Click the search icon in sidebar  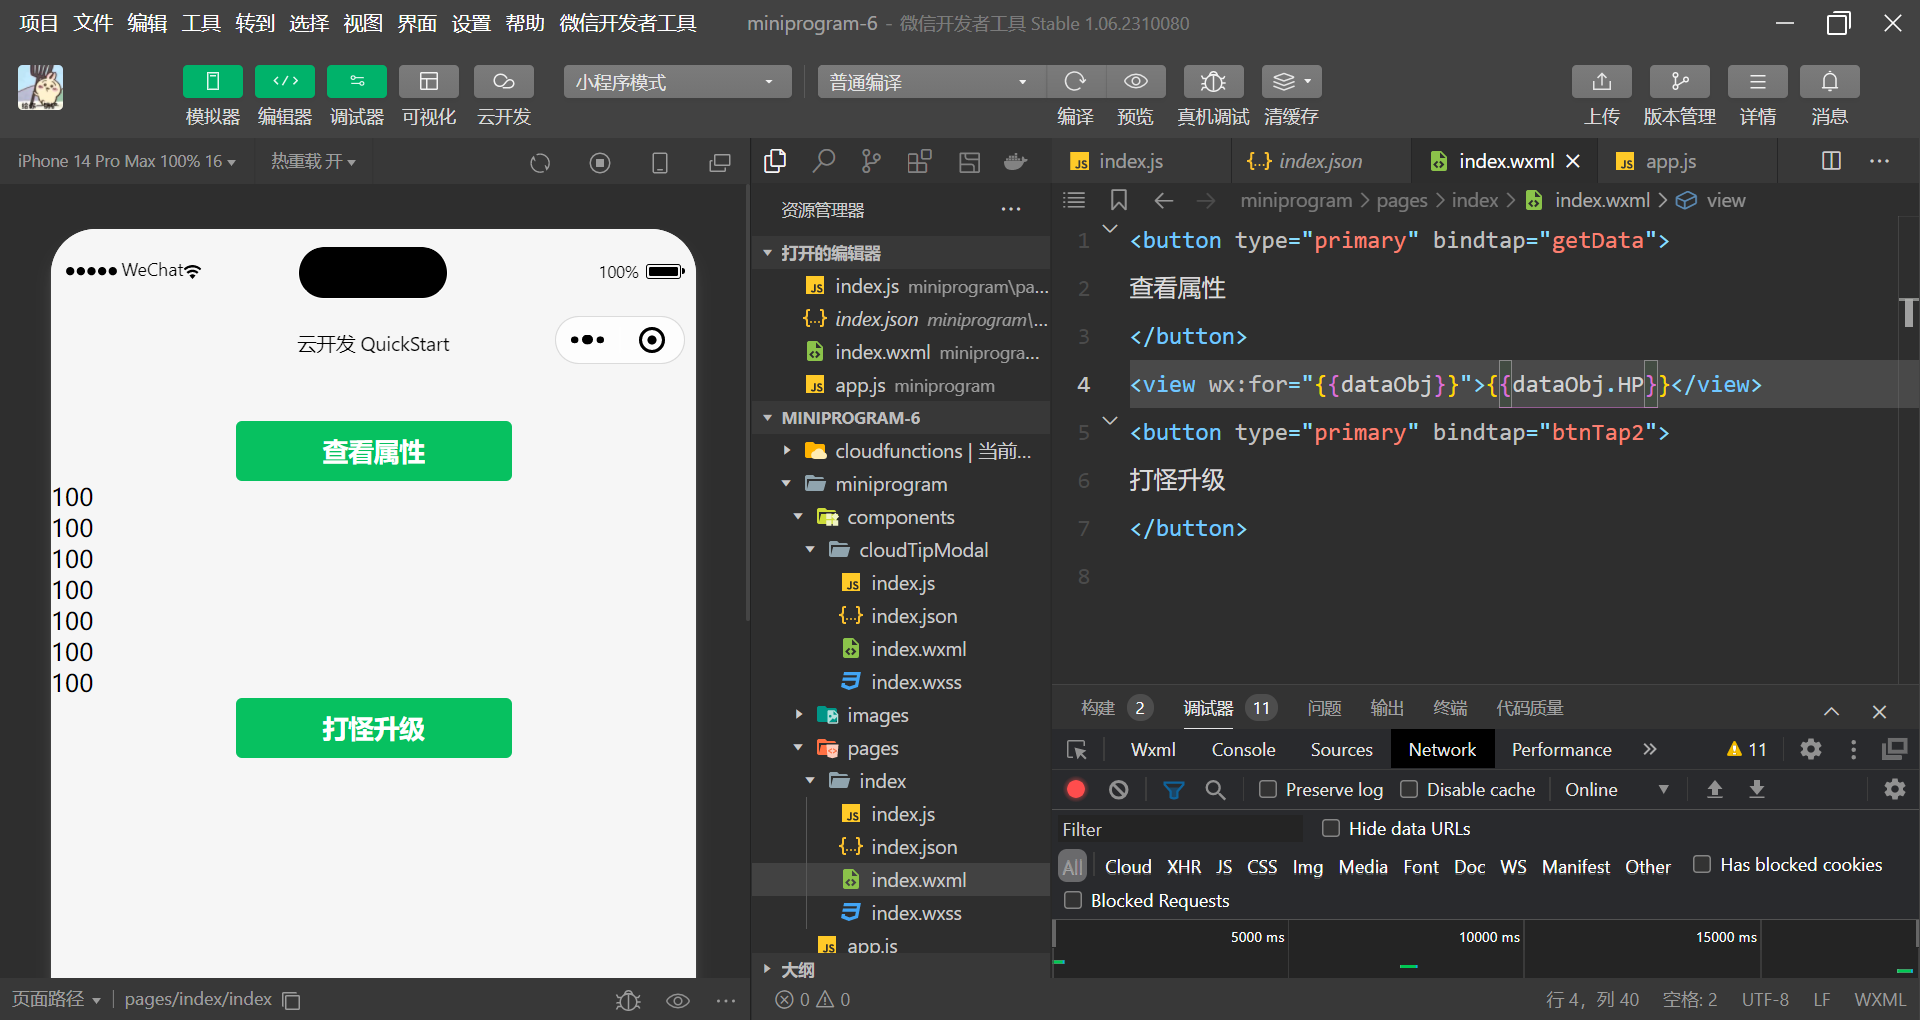tap(823, 162)
